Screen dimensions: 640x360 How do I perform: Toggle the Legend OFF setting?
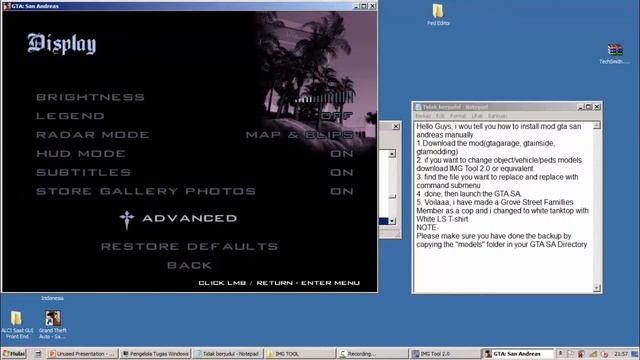337,116
